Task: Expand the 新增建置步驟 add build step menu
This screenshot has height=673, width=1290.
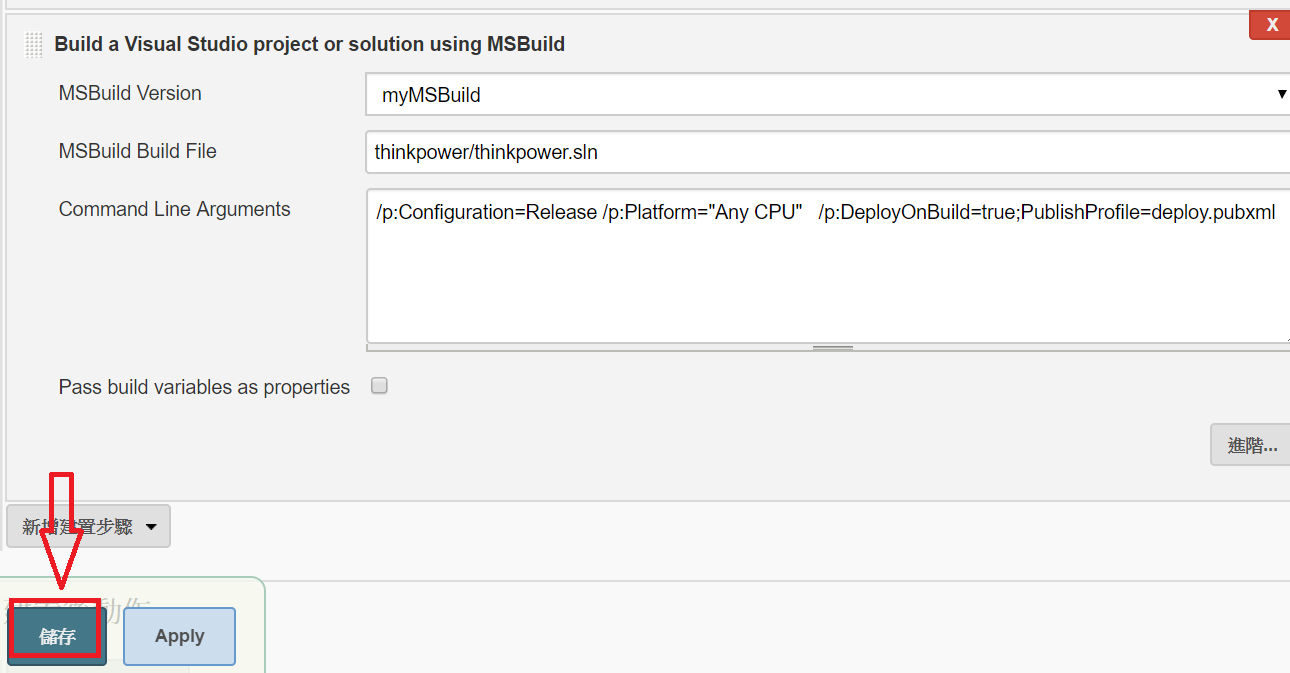Action: pyautogui.click(x=88, y=525)
